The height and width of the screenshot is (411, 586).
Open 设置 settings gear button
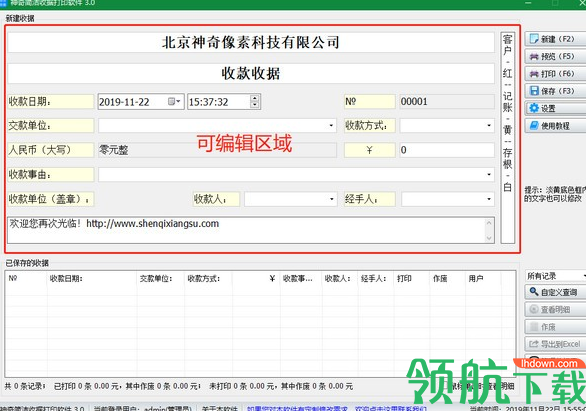[x=555, y=108]
